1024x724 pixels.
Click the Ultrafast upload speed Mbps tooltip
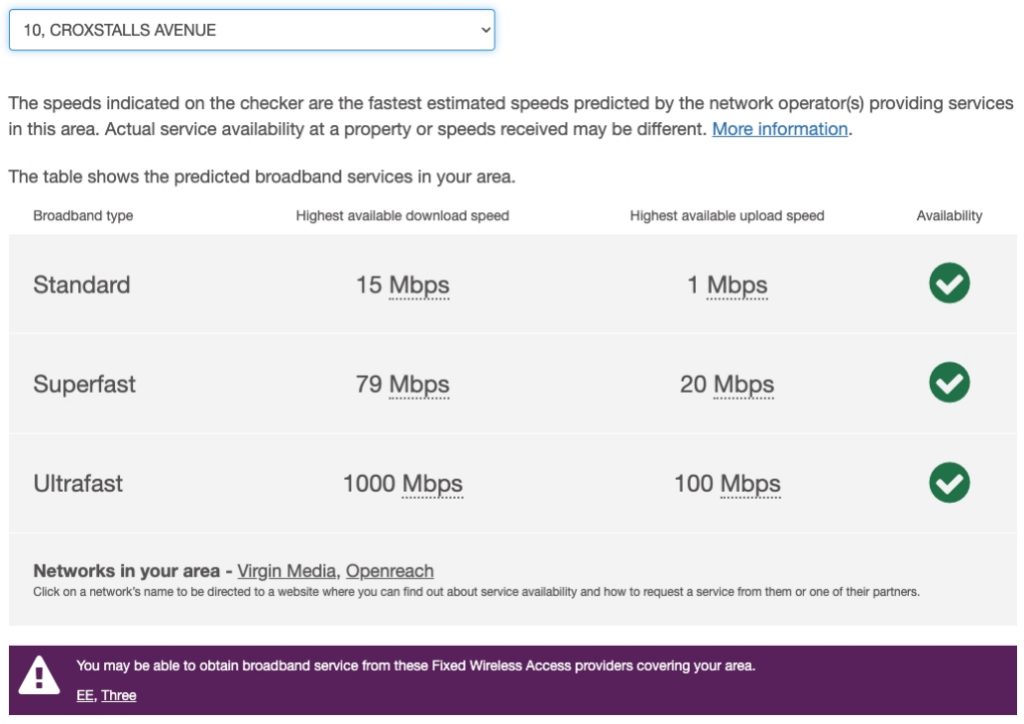[752, 483]
